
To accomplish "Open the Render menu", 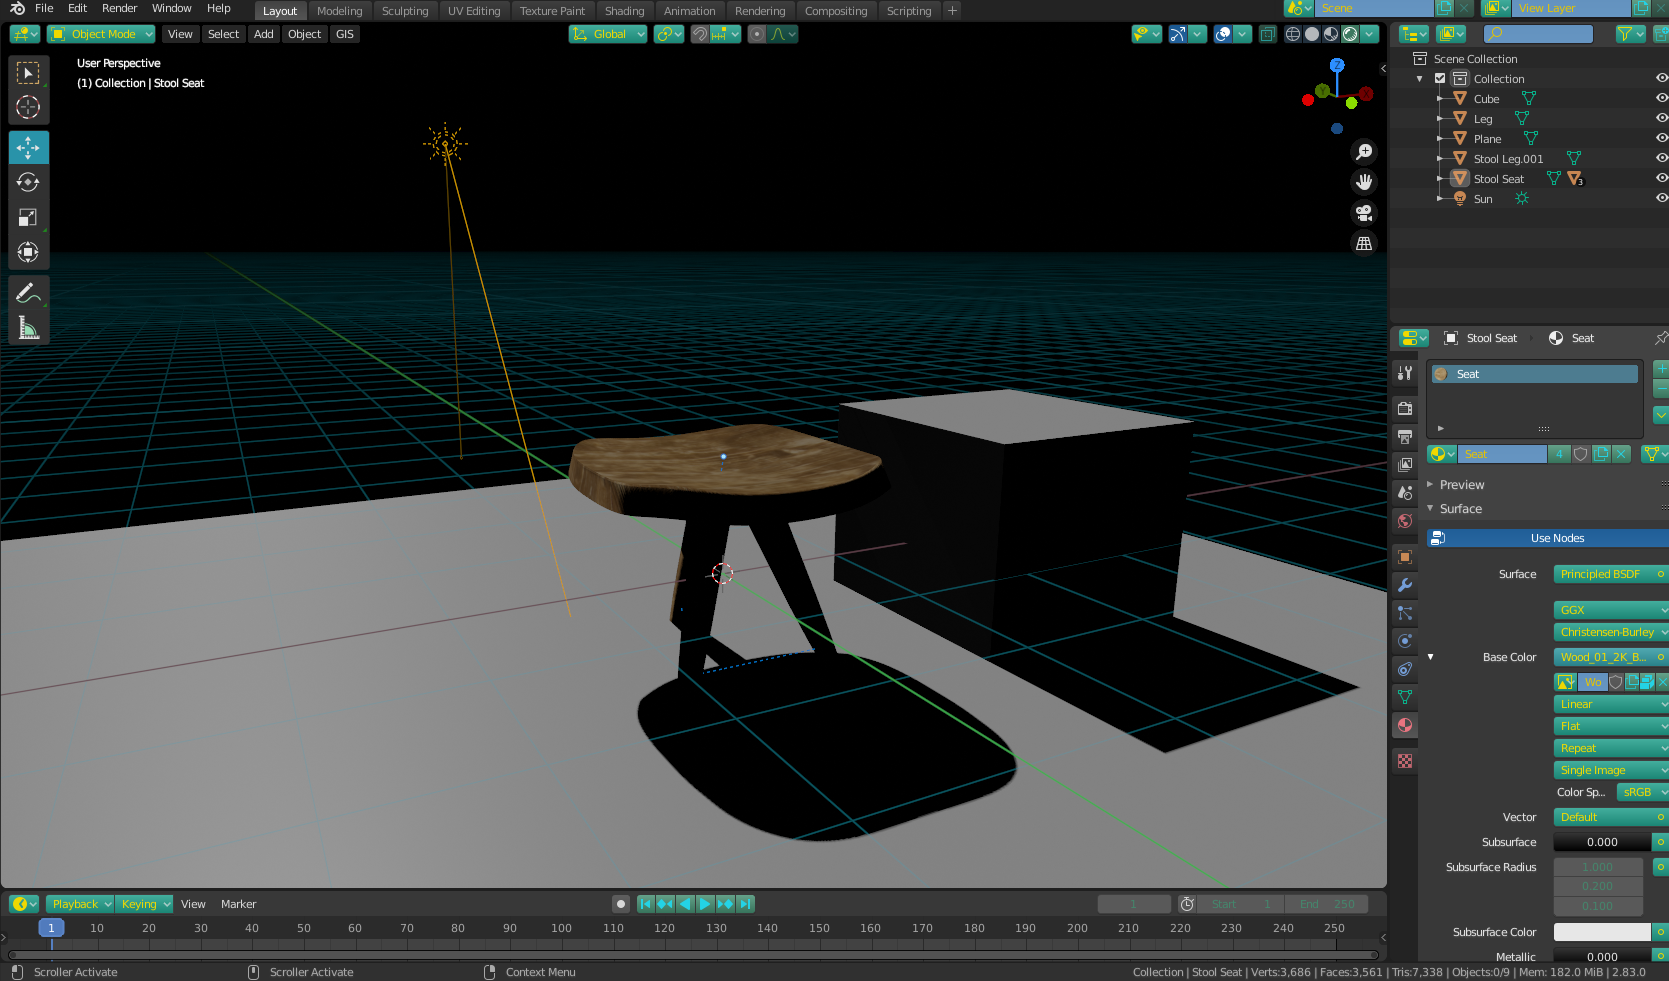I will [x=120, y=8].
